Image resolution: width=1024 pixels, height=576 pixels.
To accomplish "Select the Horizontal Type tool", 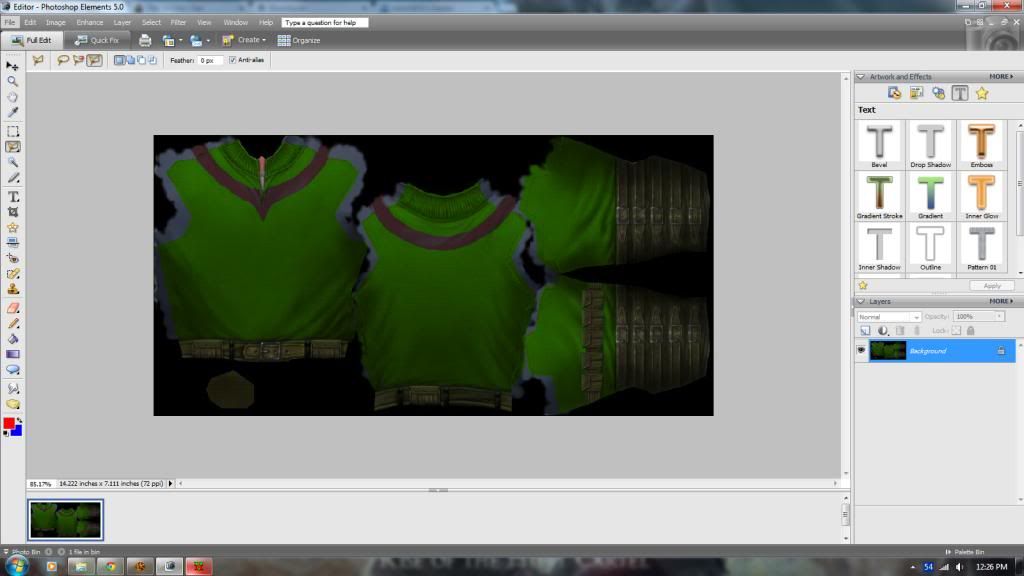I will tap(12, 197).
